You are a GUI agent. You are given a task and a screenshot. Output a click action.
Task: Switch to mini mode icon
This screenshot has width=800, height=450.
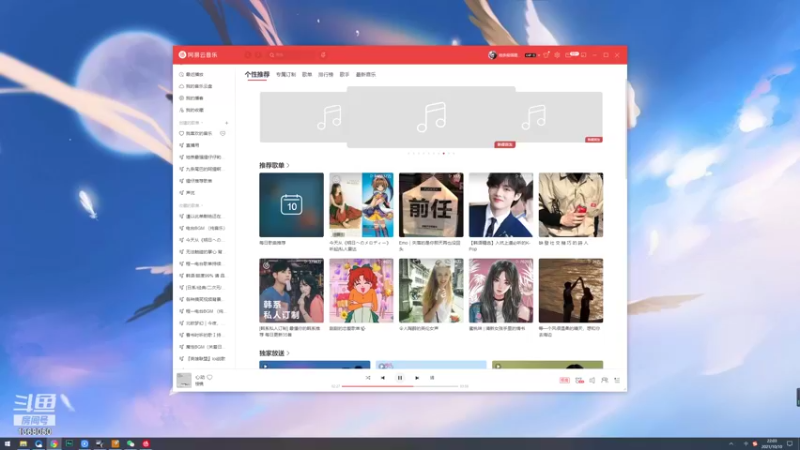tap(584, 55)
